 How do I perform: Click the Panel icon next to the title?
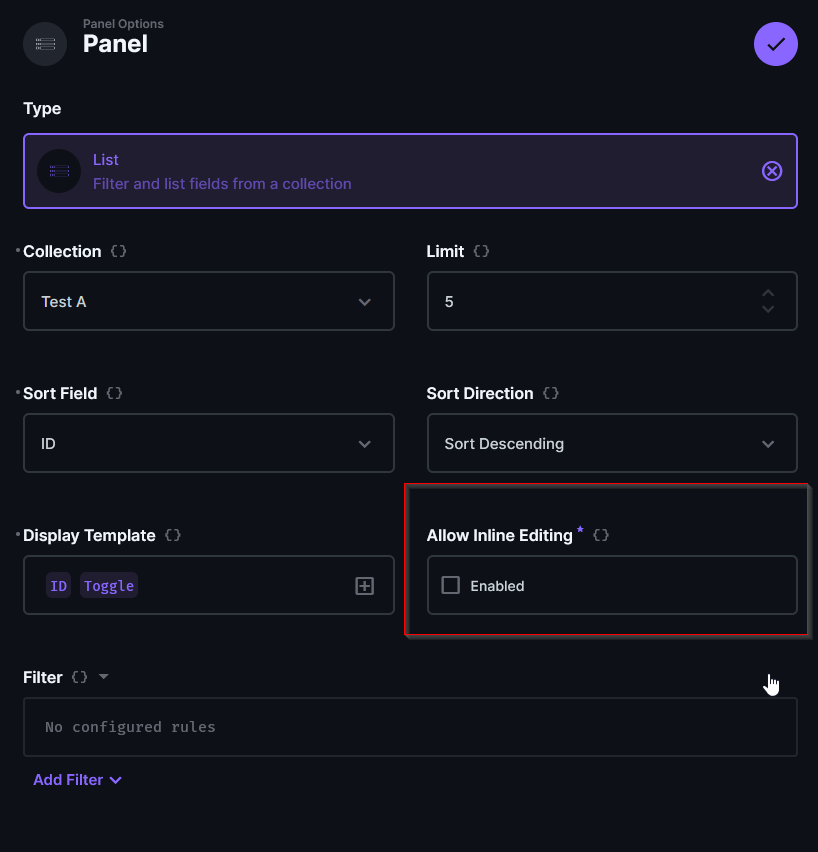click(44, 43)
